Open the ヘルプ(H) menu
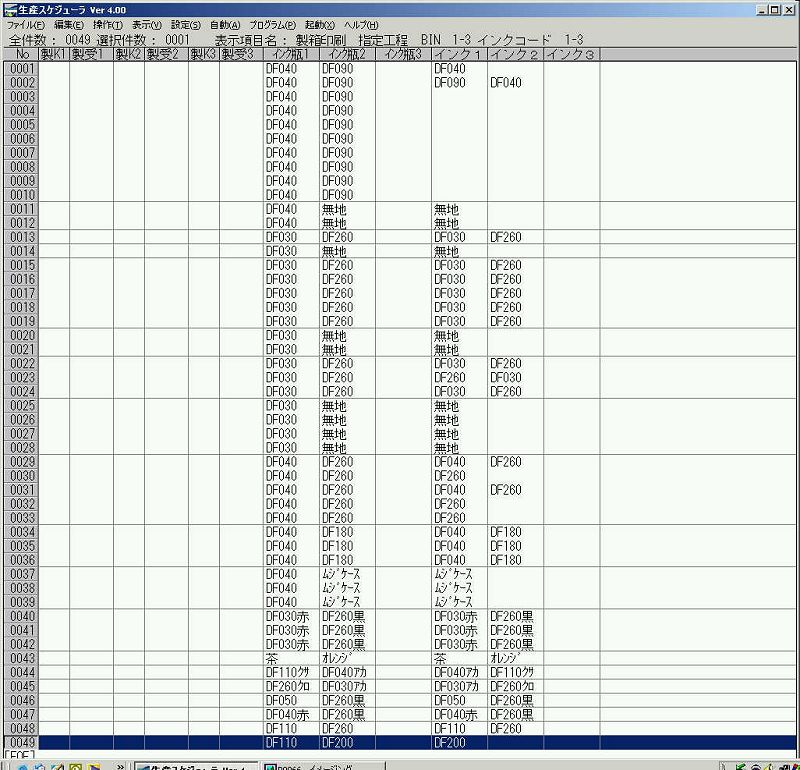Image resolution: width=800 pixels, height=770 pixels. point(361,24)
